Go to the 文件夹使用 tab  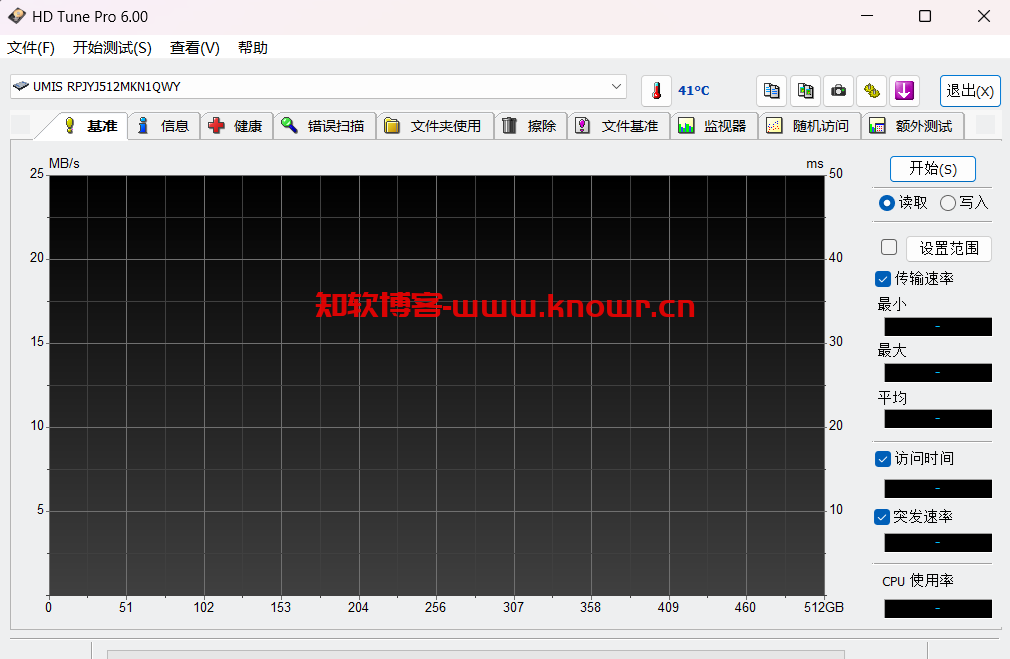coord(434,126)
